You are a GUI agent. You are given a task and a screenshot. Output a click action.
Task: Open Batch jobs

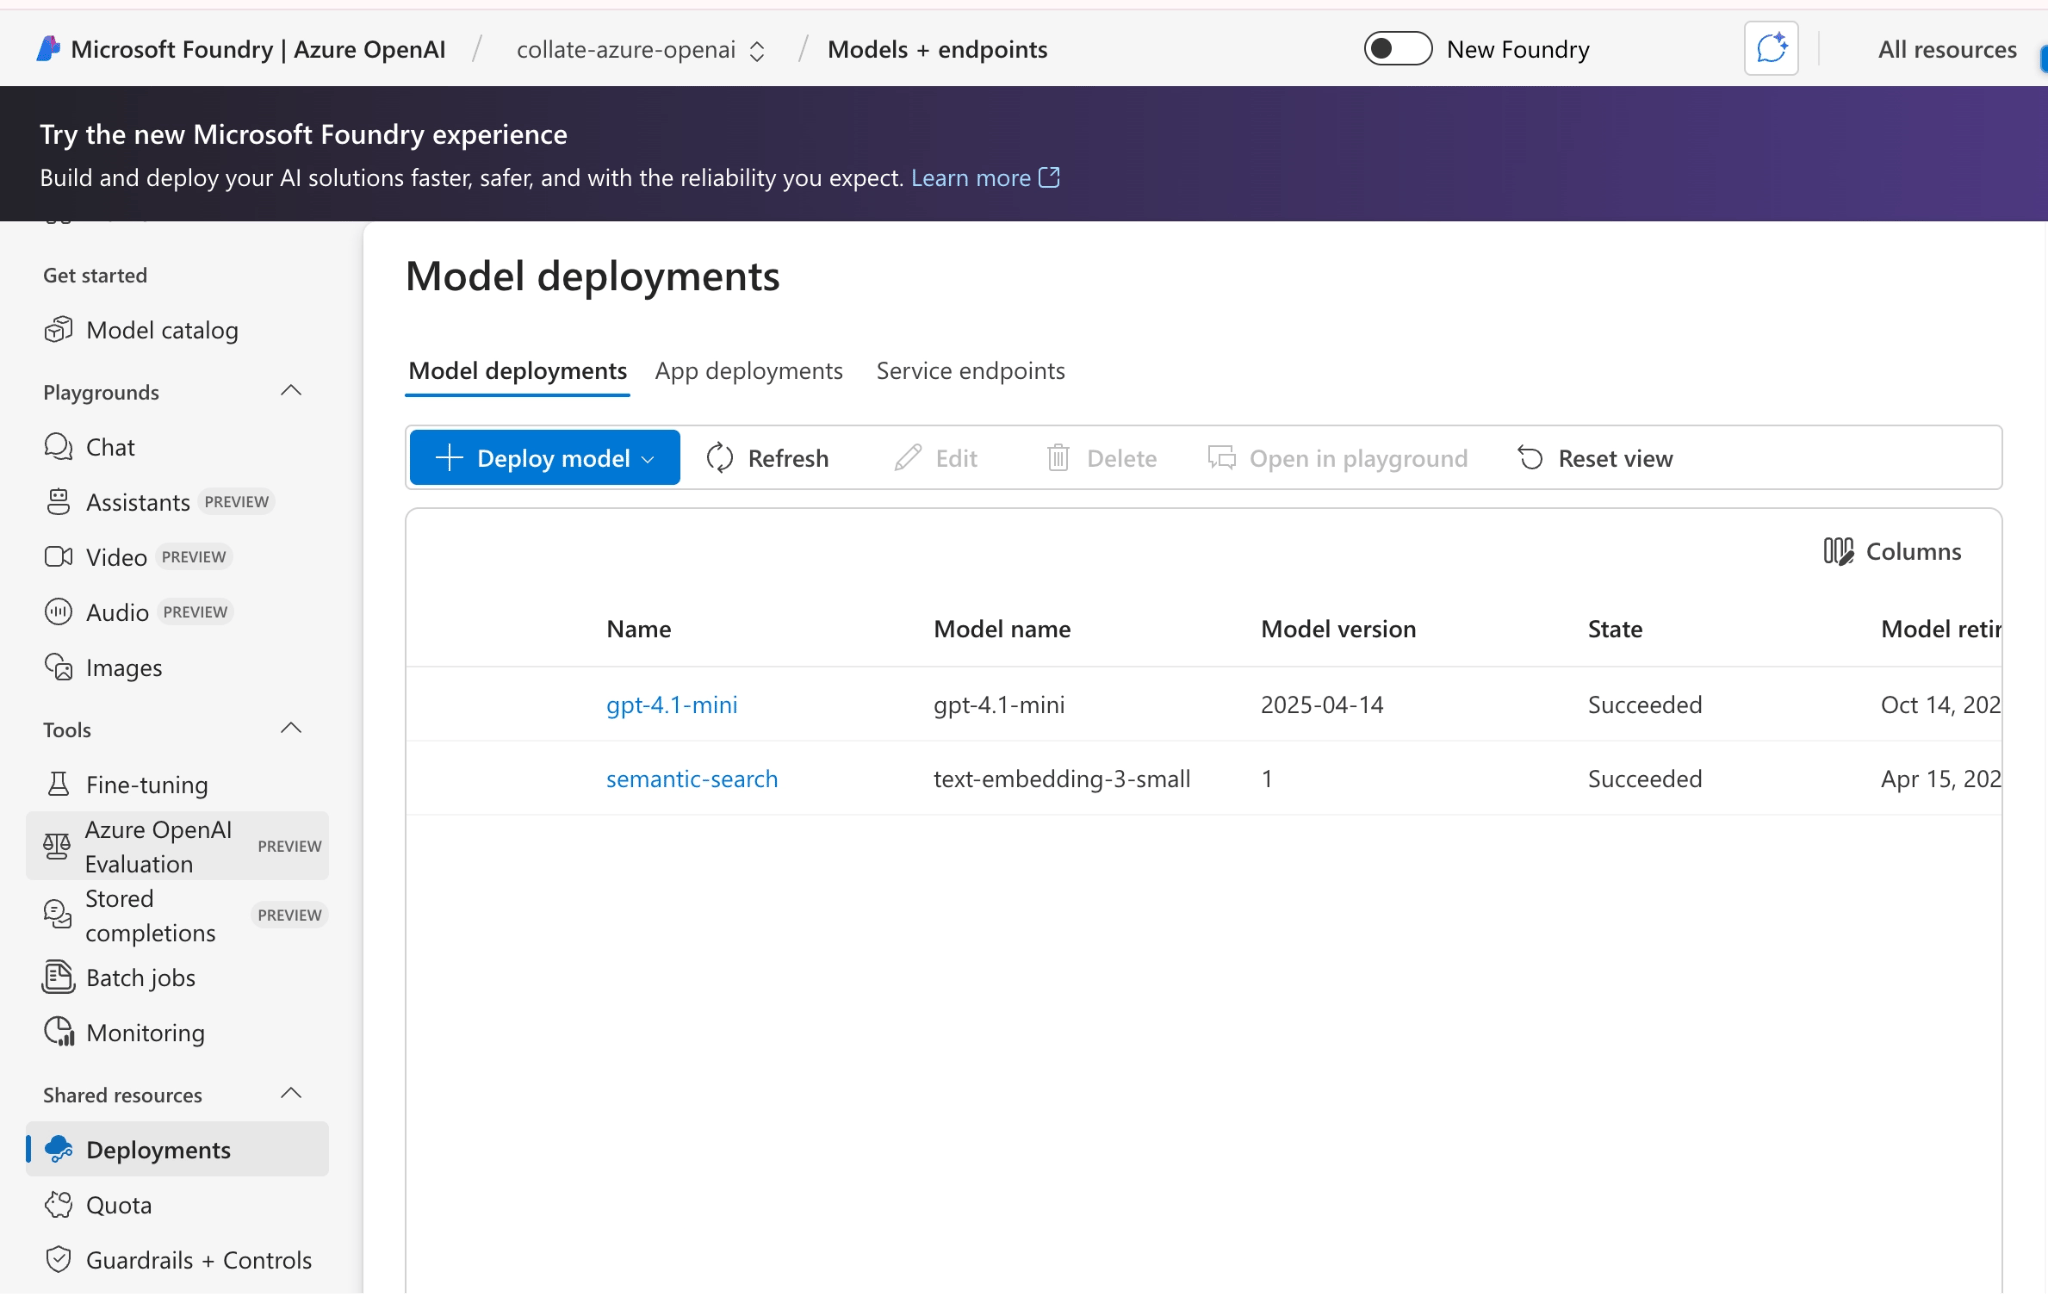click(120, 978)
